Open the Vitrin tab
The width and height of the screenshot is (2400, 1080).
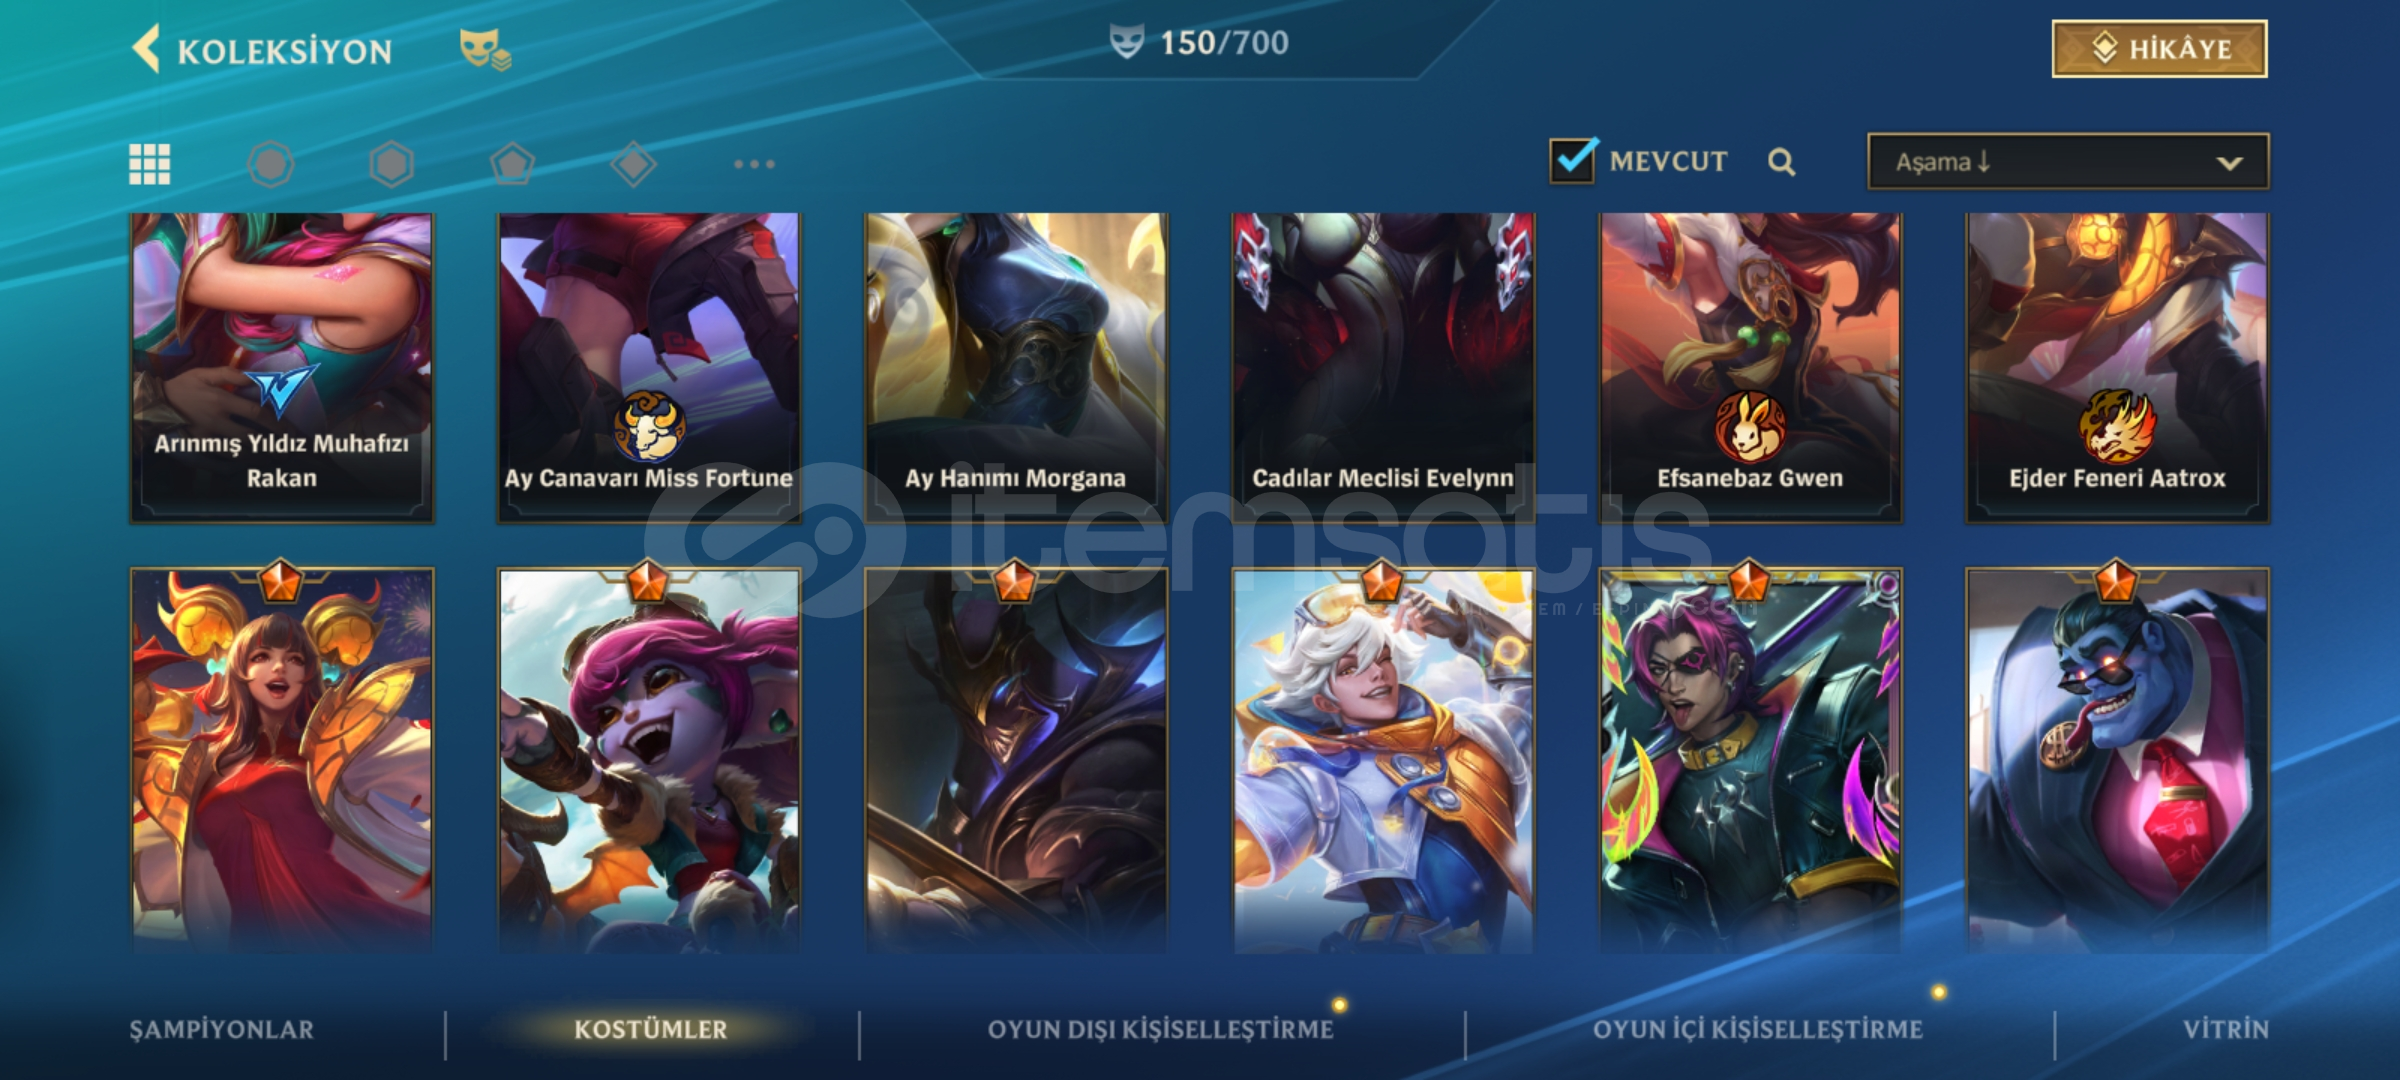2226,1030
